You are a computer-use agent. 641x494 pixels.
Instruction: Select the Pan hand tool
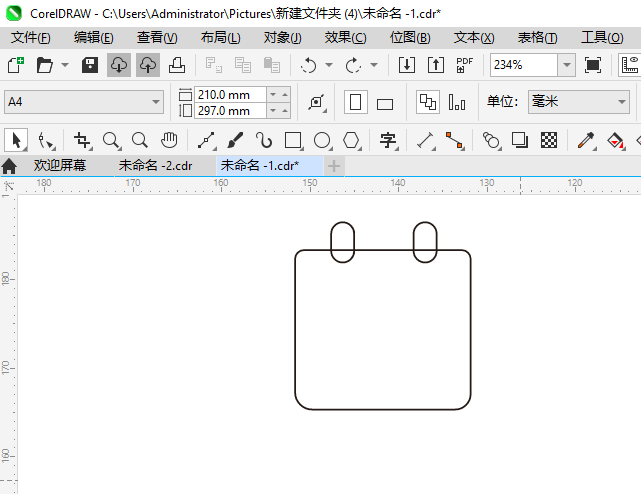click(169, 140)
